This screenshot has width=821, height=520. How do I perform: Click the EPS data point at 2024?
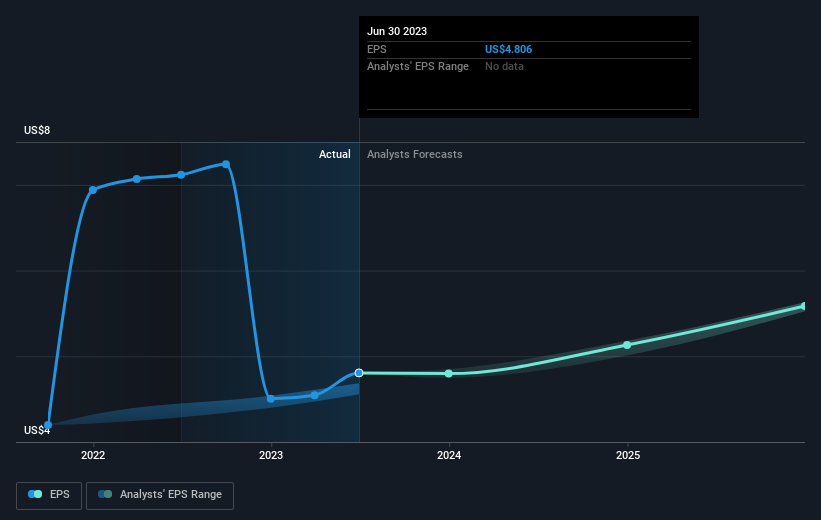pyautogui.click(x=449, y=373)
